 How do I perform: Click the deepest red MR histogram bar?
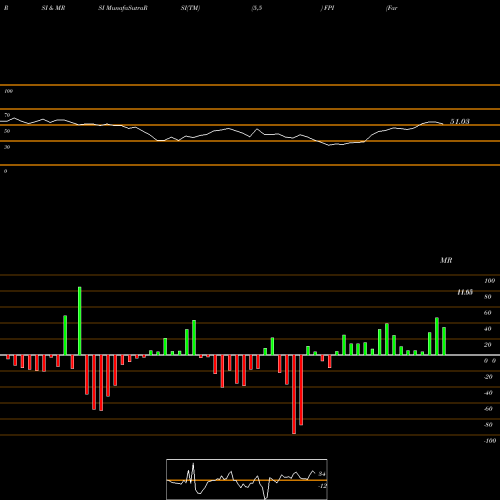[x=294, y=394]
